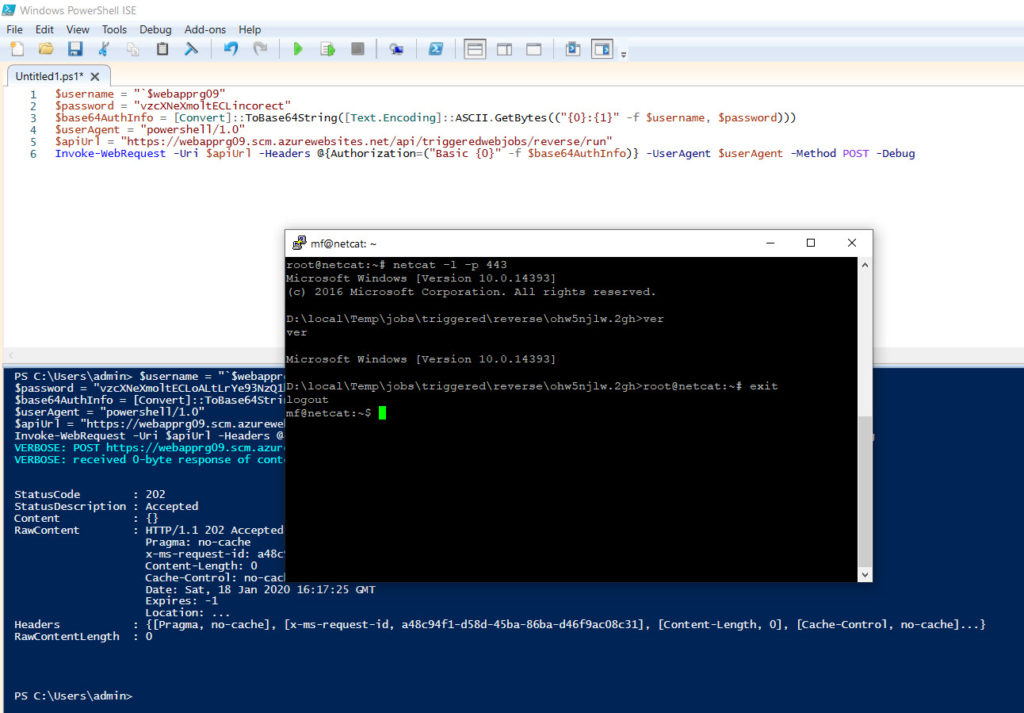Save the script with the floppy disk icon

[x=75, y=49]
